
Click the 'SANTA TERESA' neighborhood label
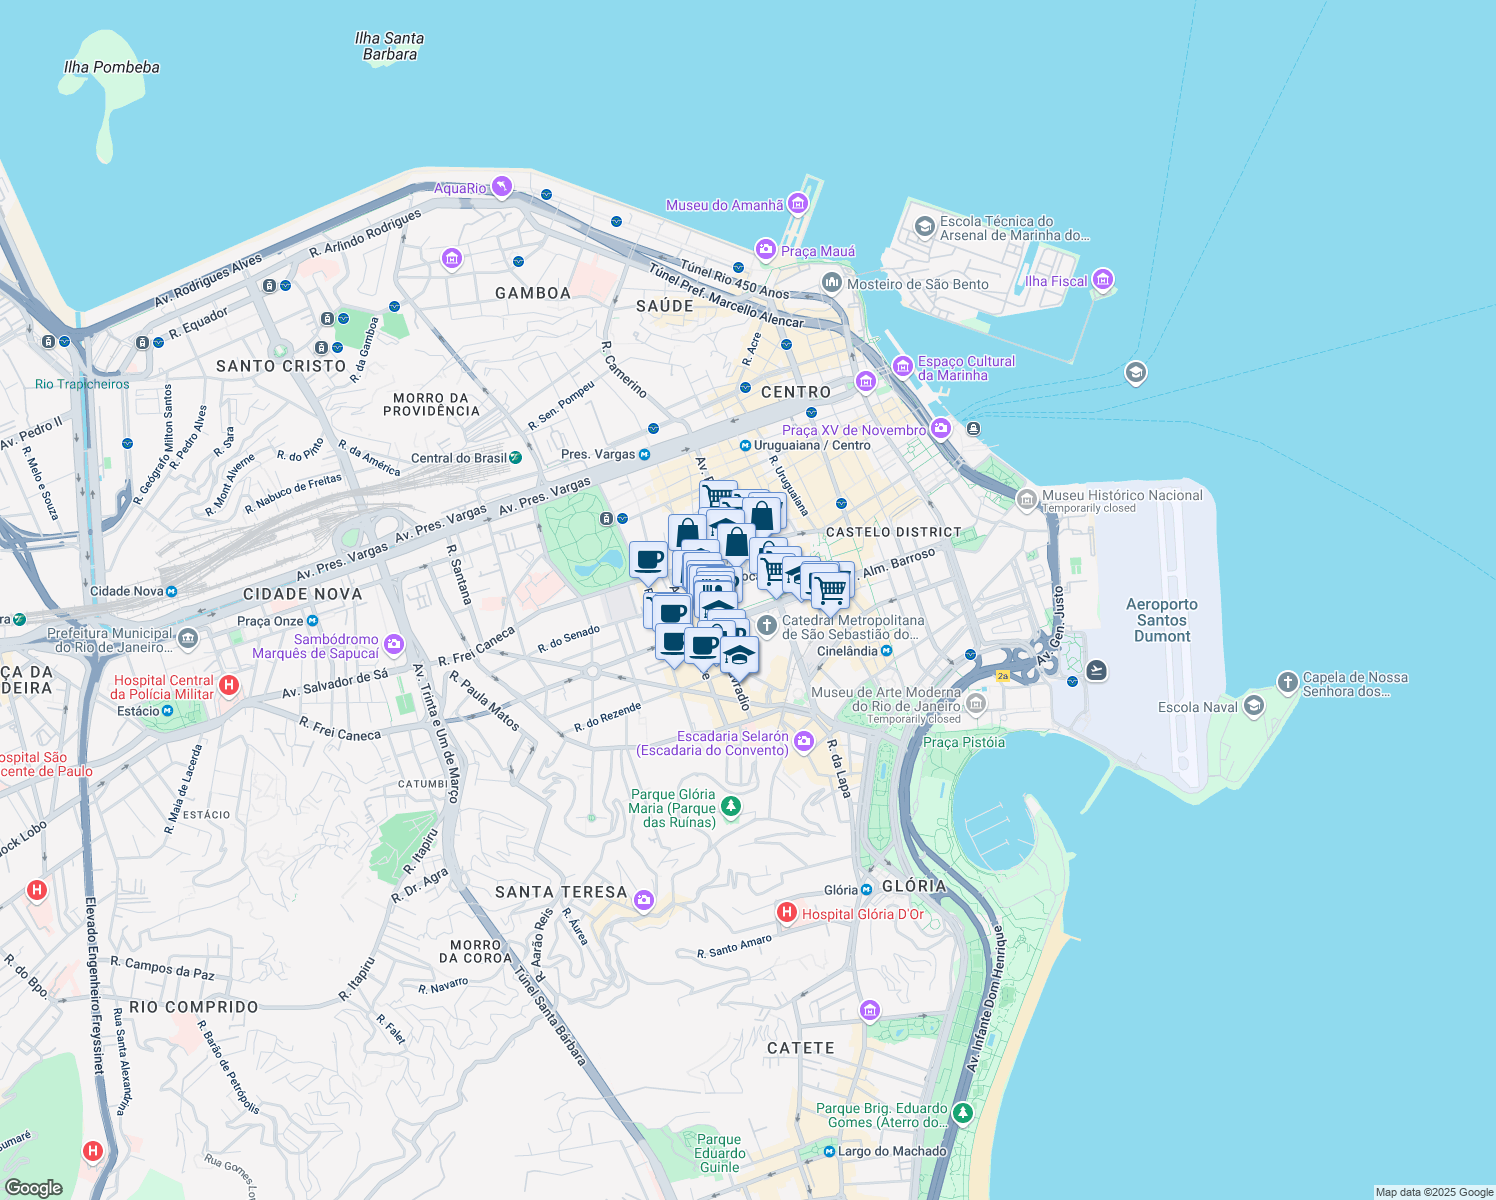click(x=561, y=892)
